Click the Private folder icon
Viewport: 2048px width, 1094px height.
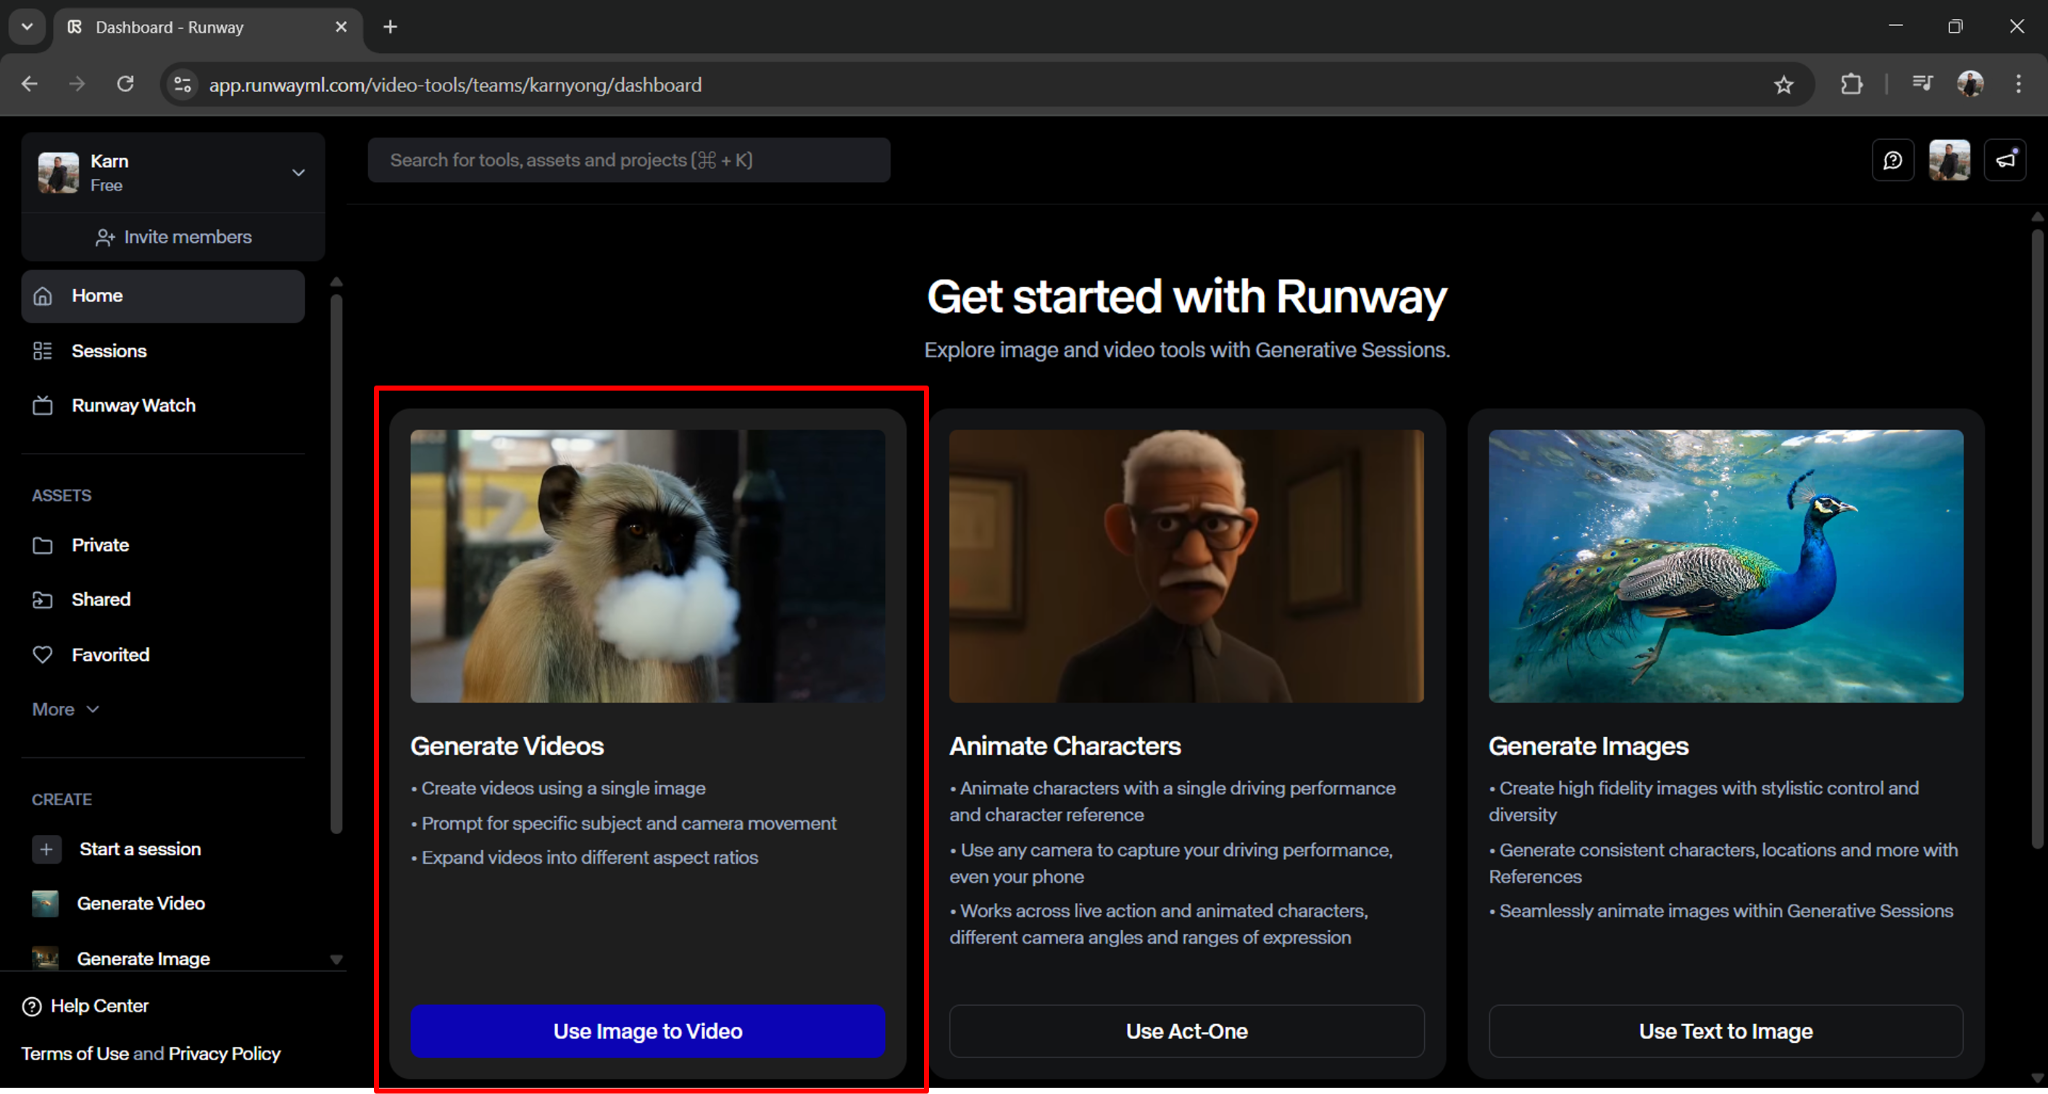coord(43,545)
